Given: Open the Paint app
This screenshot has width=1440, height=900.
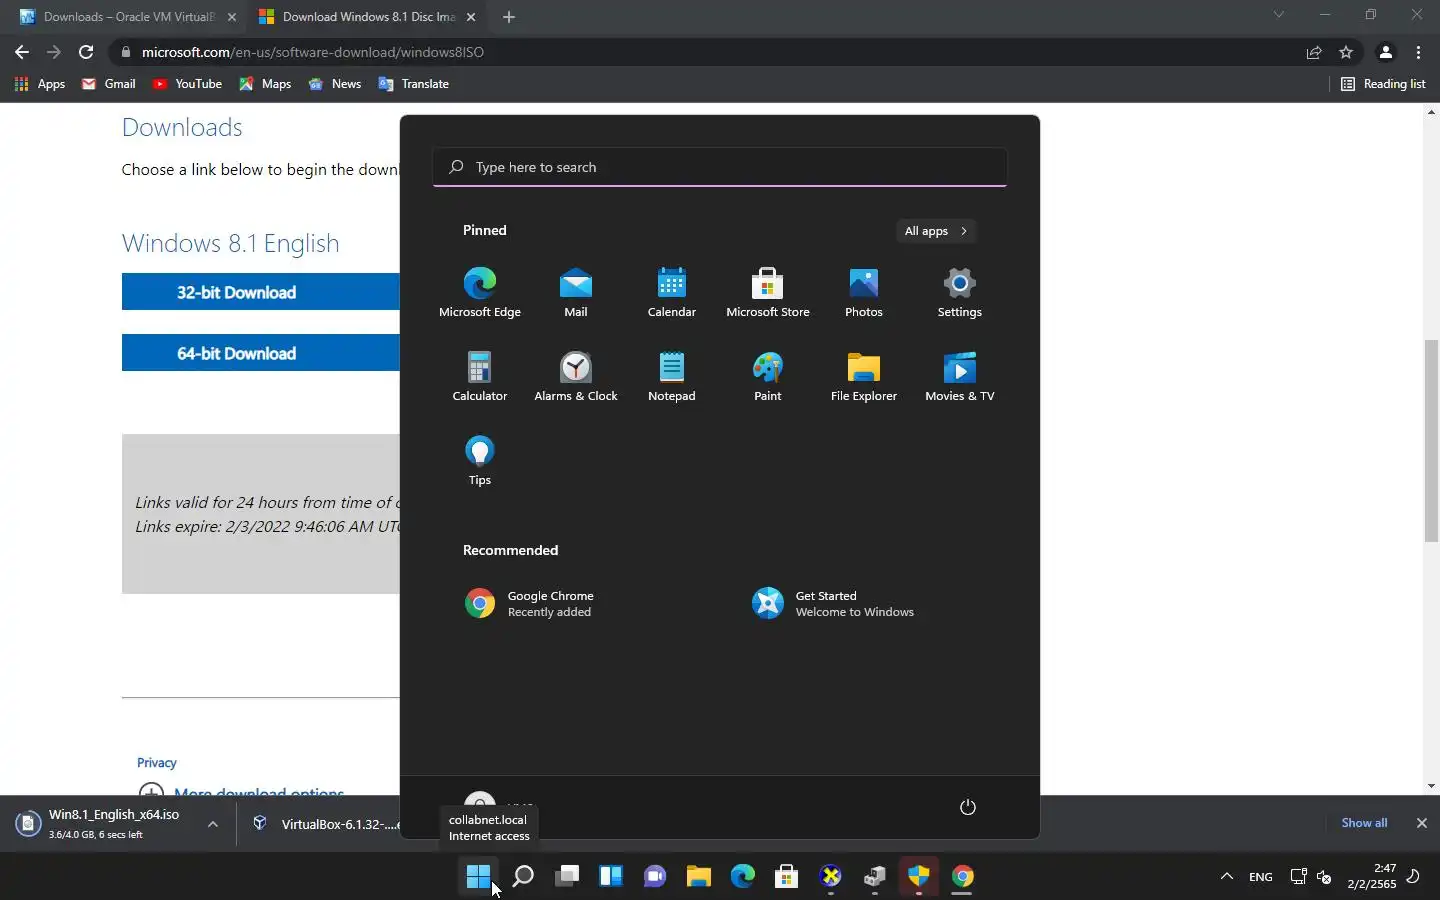Looking at the screenshot, I should pos(768,376).
